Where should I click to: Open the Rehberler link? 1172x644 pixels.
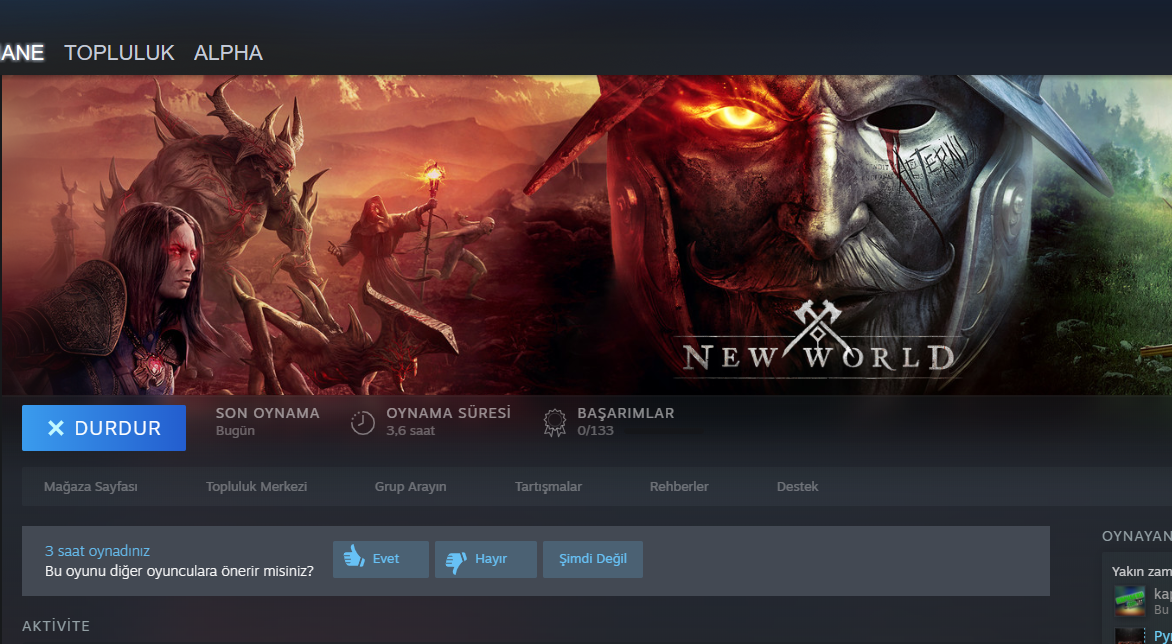(679, 486)
